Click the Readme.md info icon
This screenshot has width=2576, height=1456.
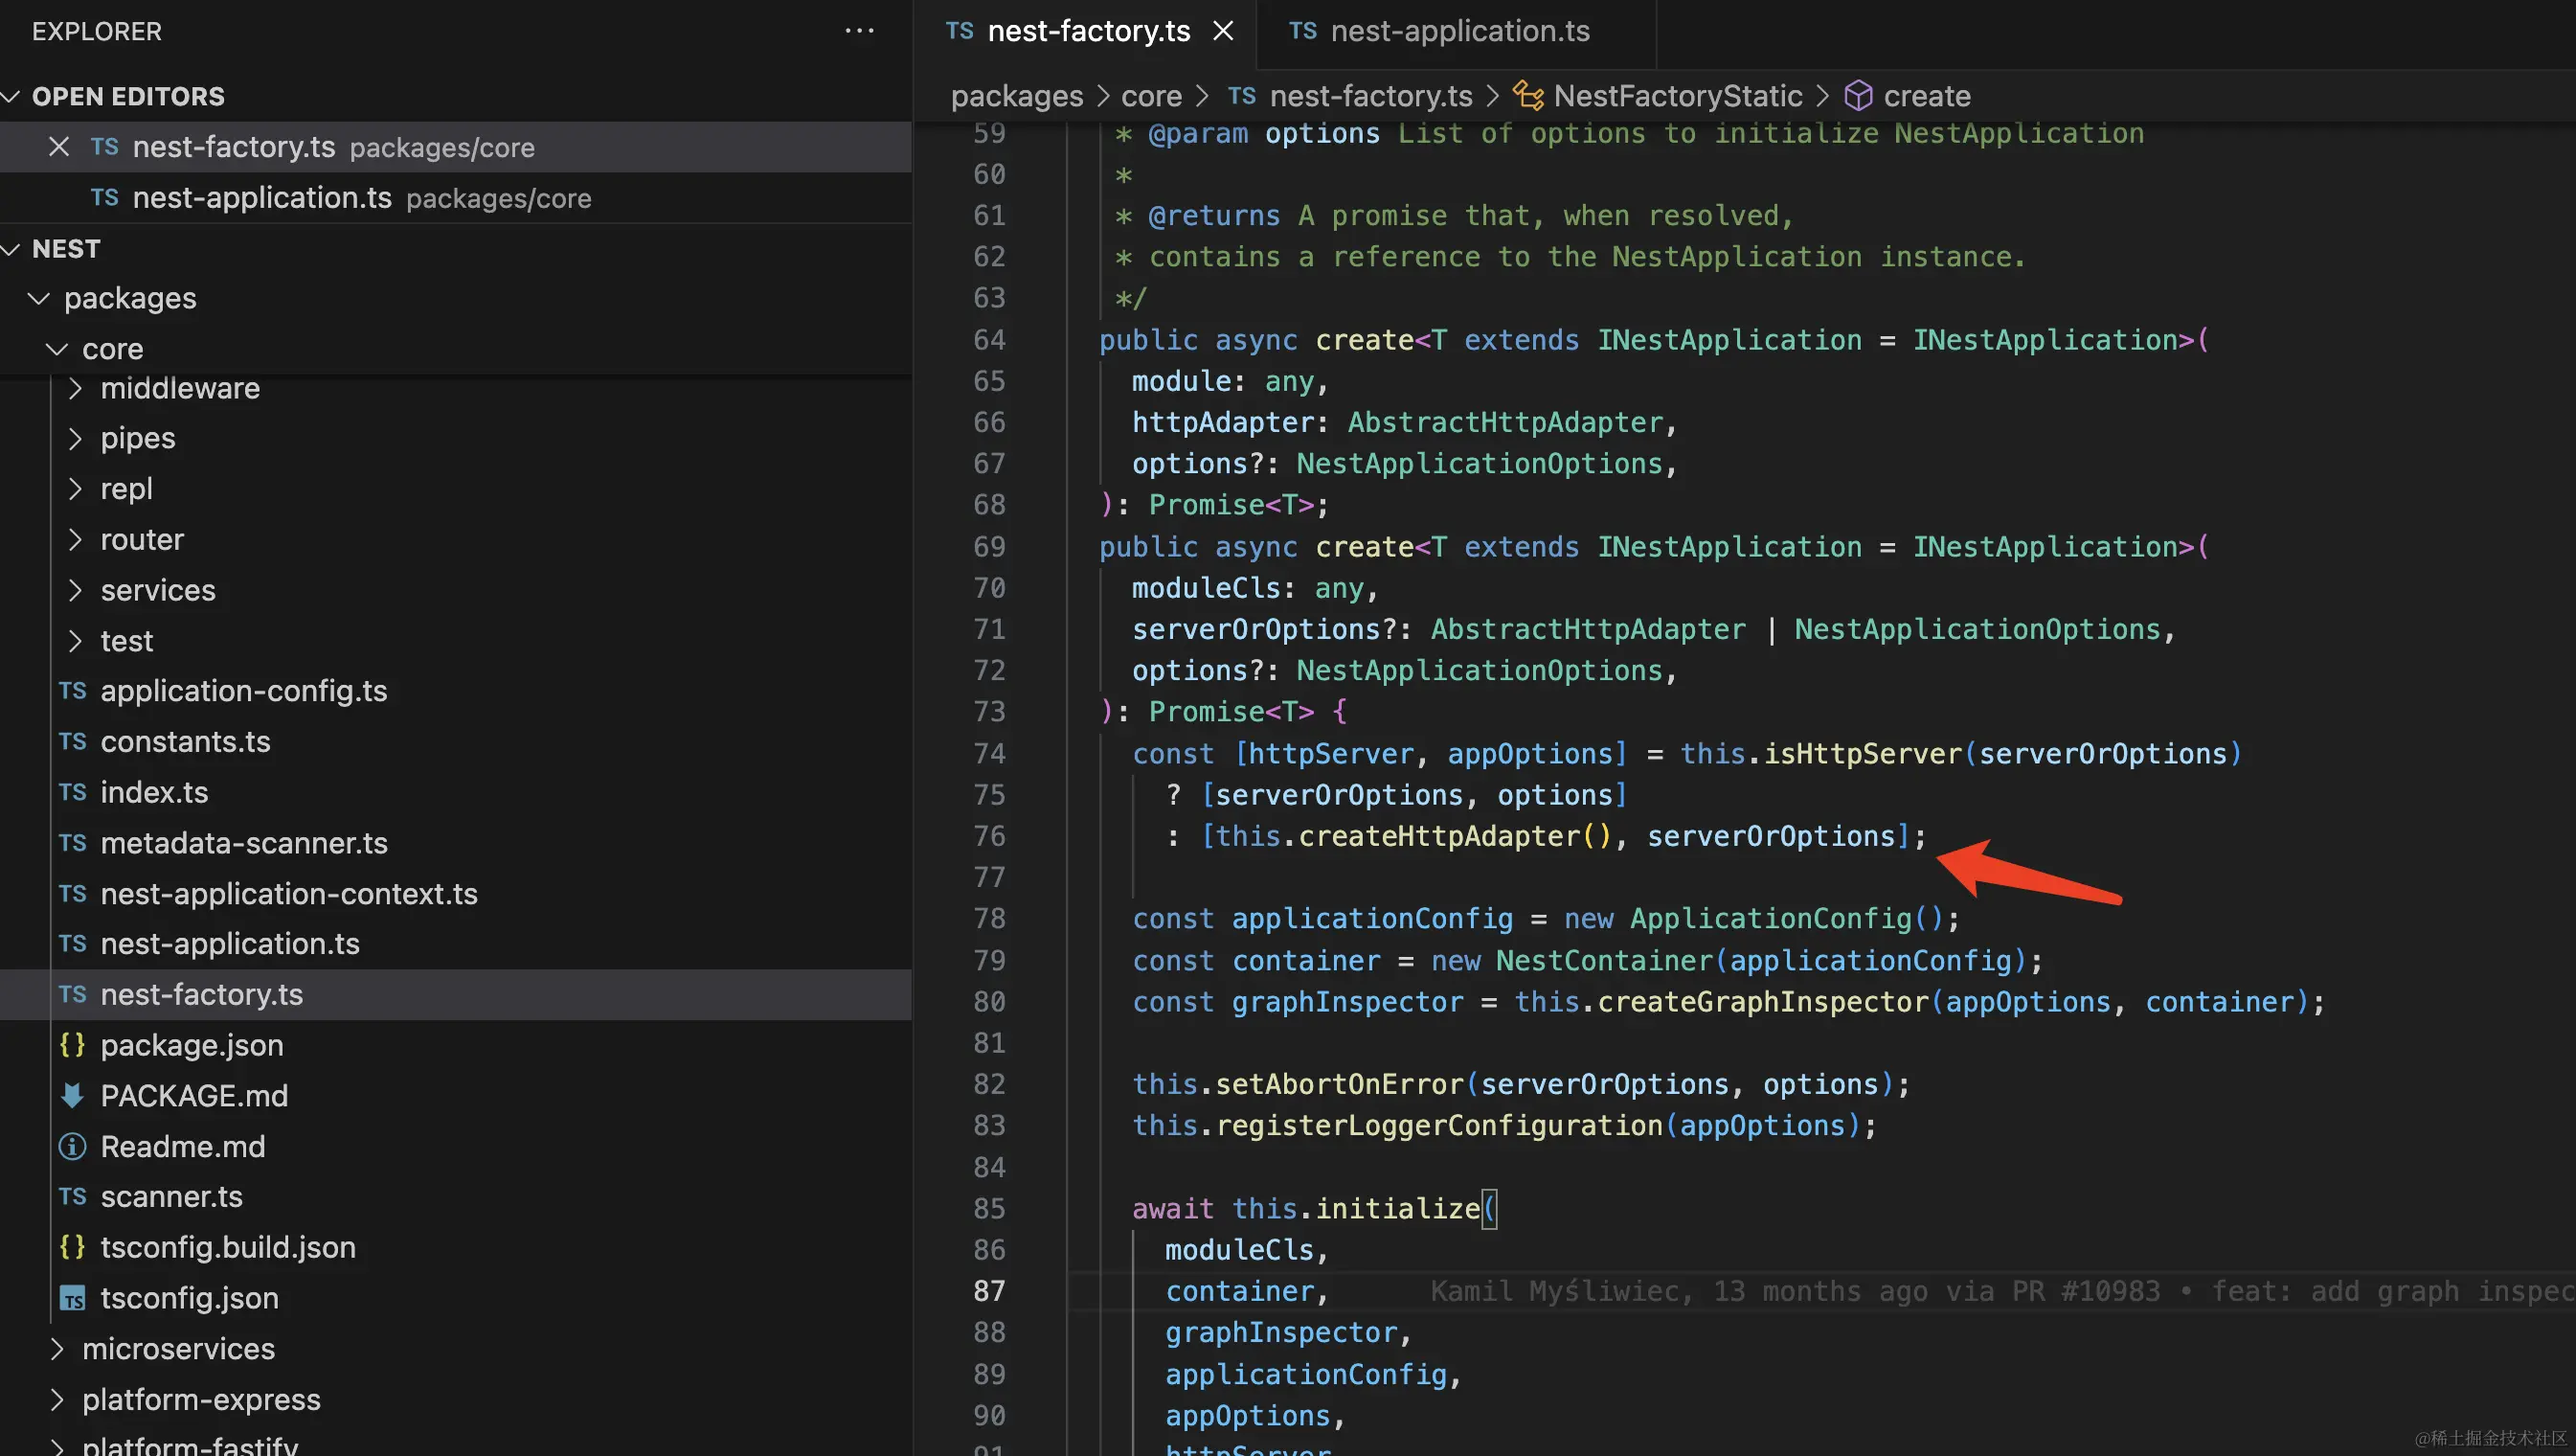click(72, 1146)
